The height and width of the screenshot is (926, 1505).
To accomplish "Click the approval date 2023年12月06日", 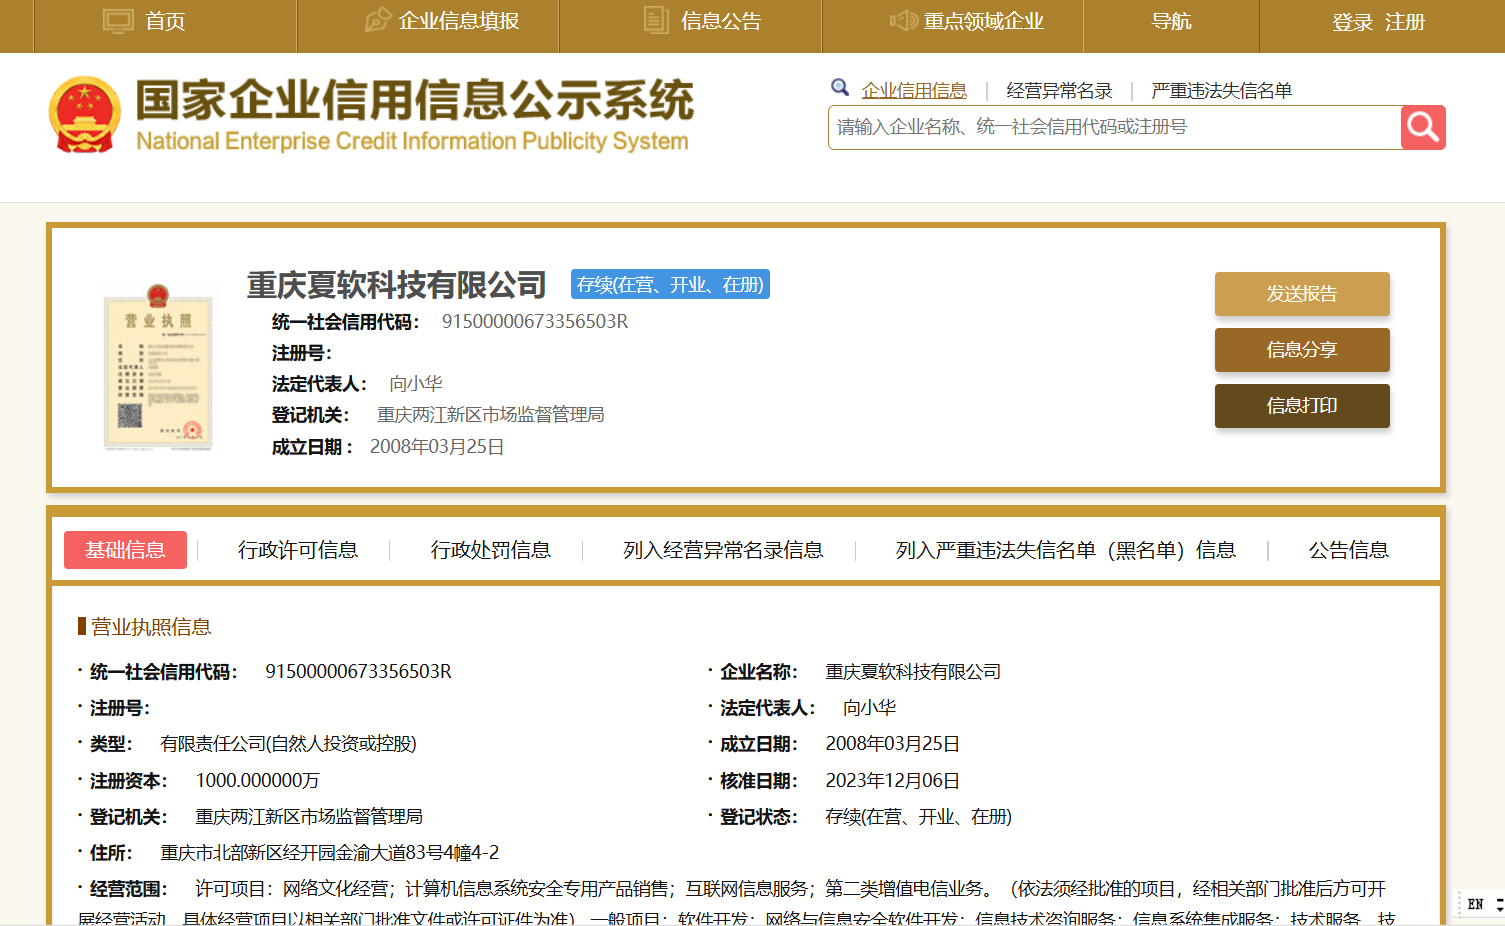I will point(892,781).
